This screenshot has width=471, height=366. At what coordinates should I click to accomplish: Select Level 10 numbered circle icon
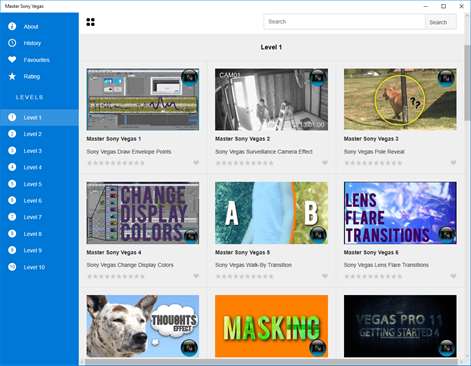coord(12,267)
